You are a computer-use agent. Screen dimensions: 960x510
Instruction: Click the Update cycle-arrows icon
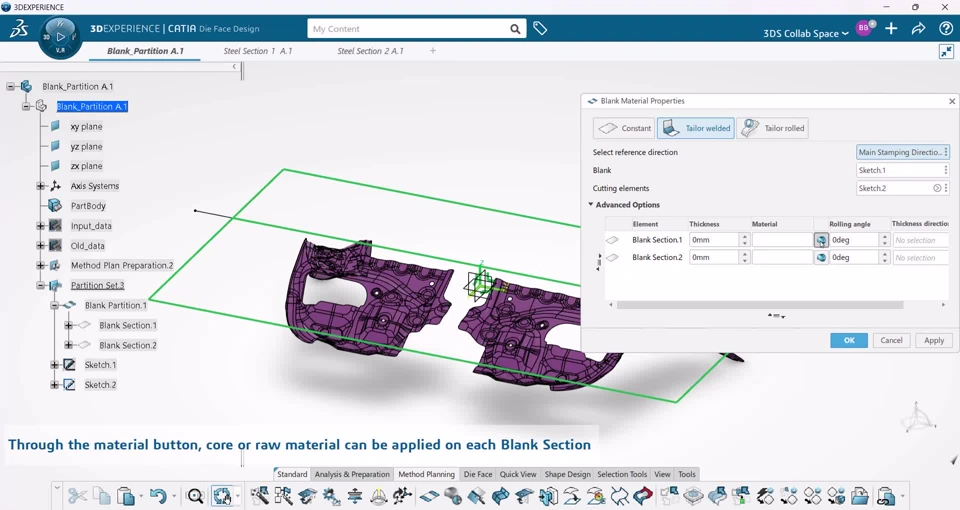click(222, 495)
